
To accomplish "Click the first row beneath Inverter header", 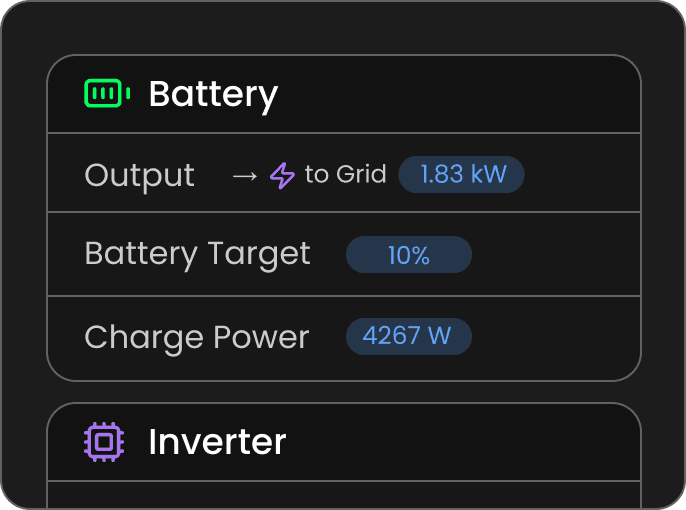I will point(343,495).
